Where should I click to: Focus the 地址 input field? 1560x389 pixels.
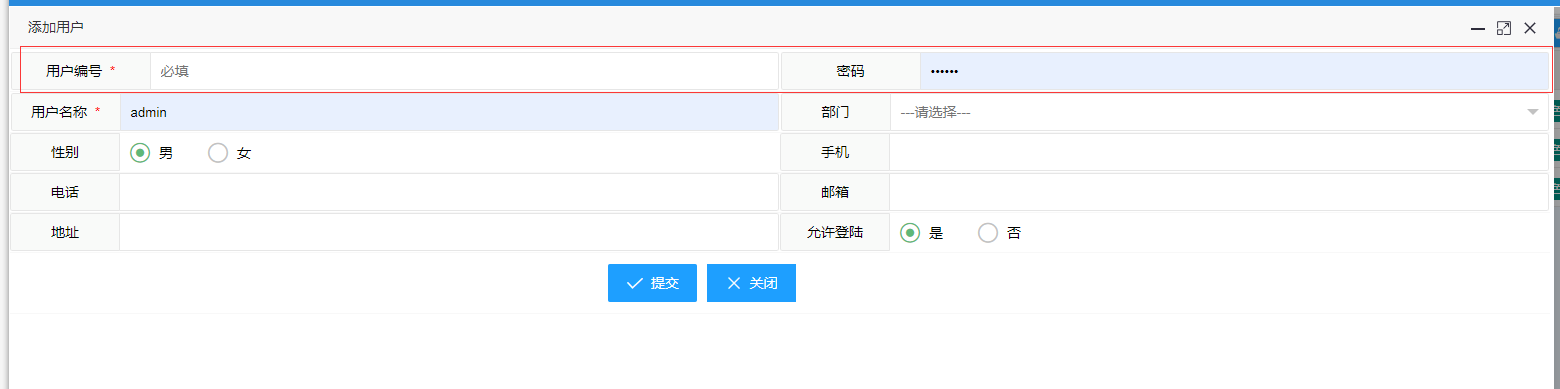tap(449, 232)
